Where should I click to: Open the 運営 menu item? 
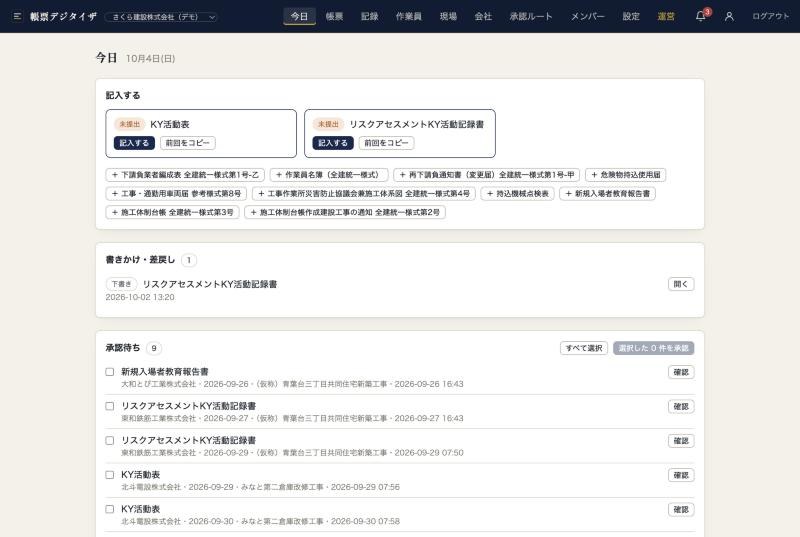tap(666, 16)
